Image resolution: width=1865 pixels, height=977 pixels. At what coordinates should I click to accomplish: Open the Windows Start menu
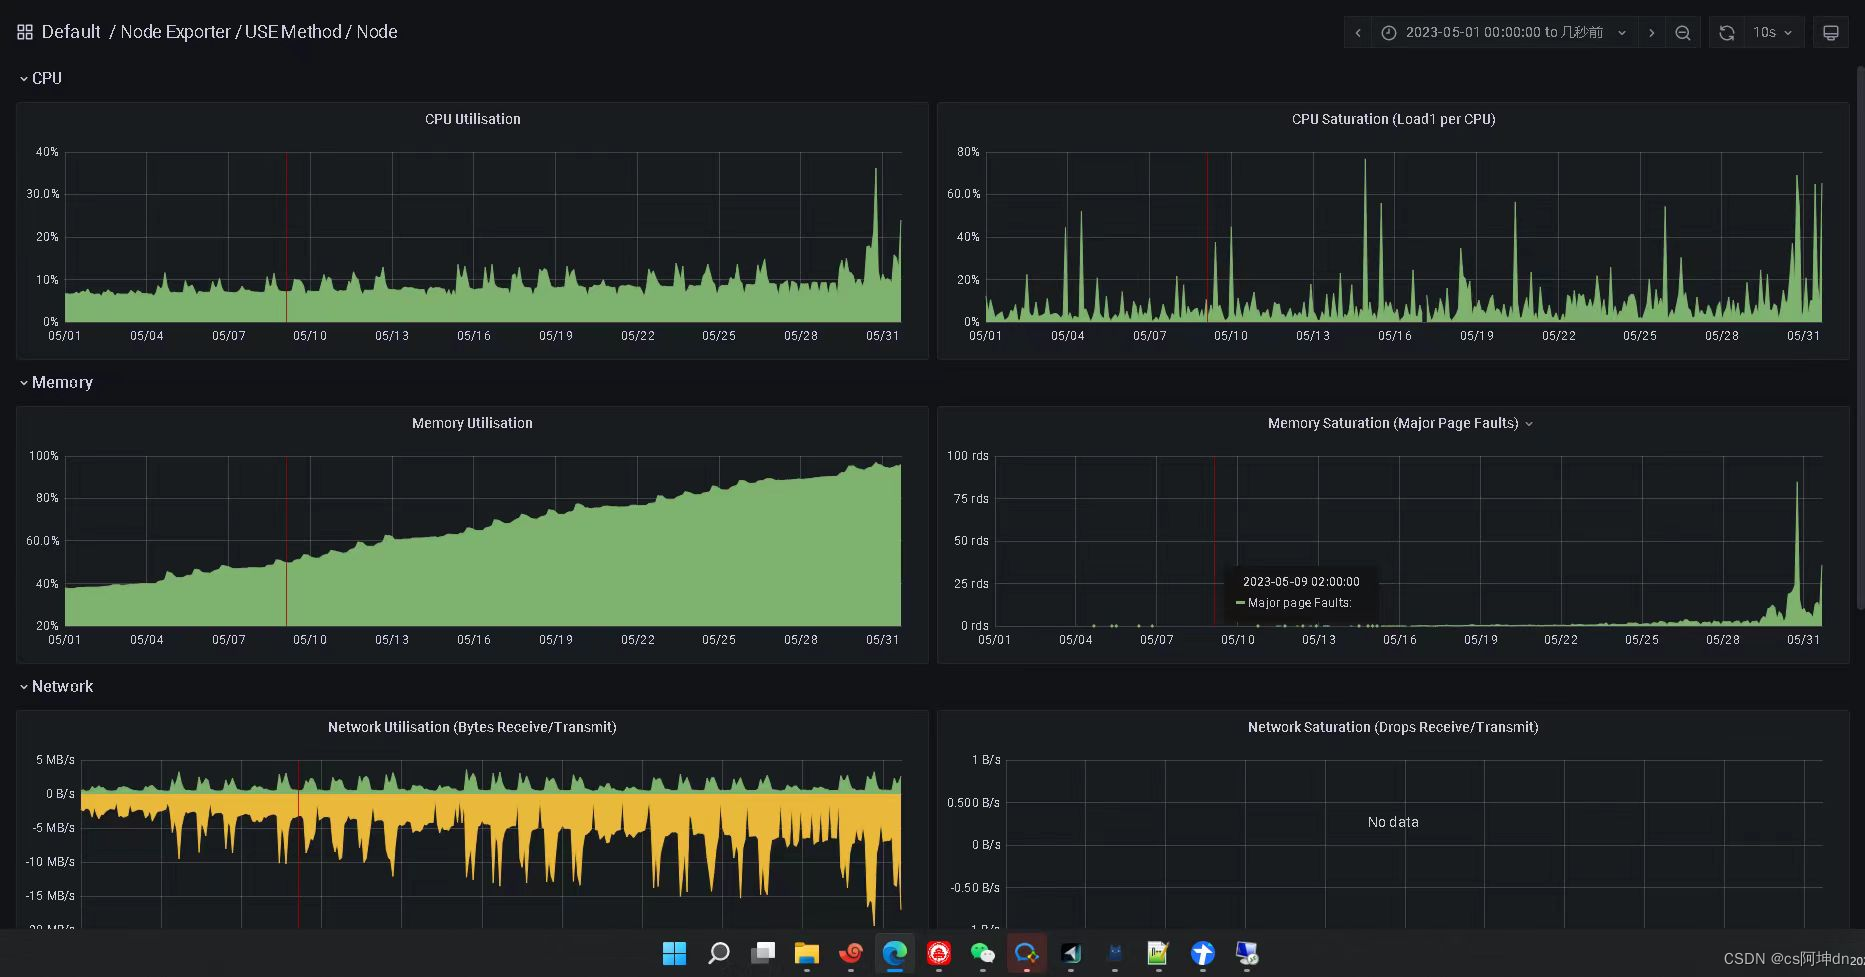point(675,954)
